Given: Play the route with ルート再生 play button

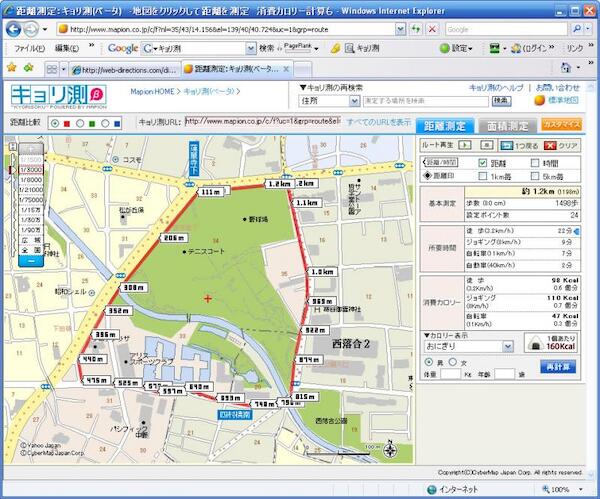Looking at the screenshot, I should point(465,145).
